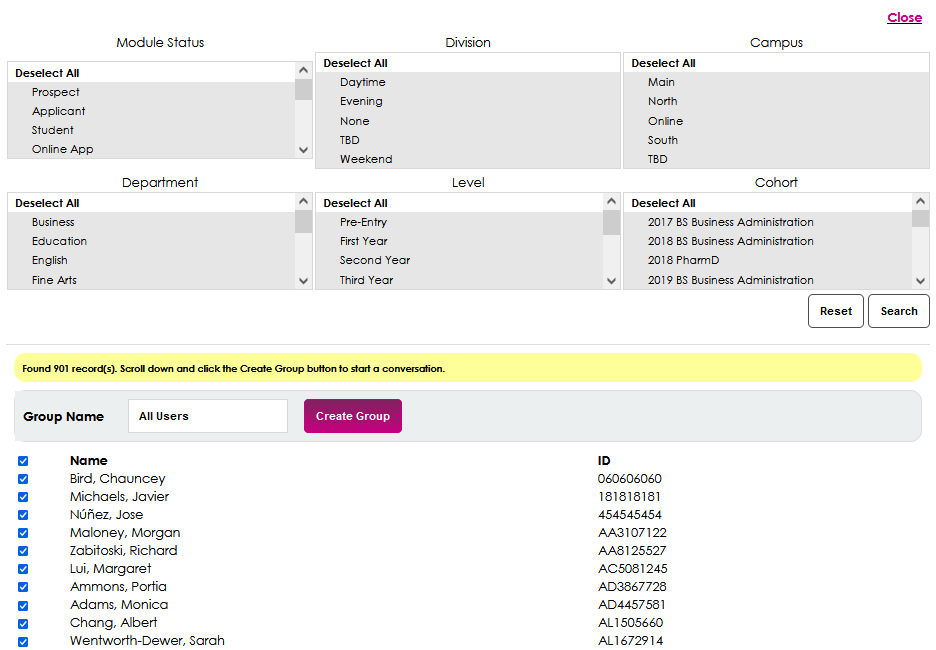Pick 2018 PharmD in Cohort list
Viewport: 936px width, 650px height.
pyautogui.click(x=683, y=260)
